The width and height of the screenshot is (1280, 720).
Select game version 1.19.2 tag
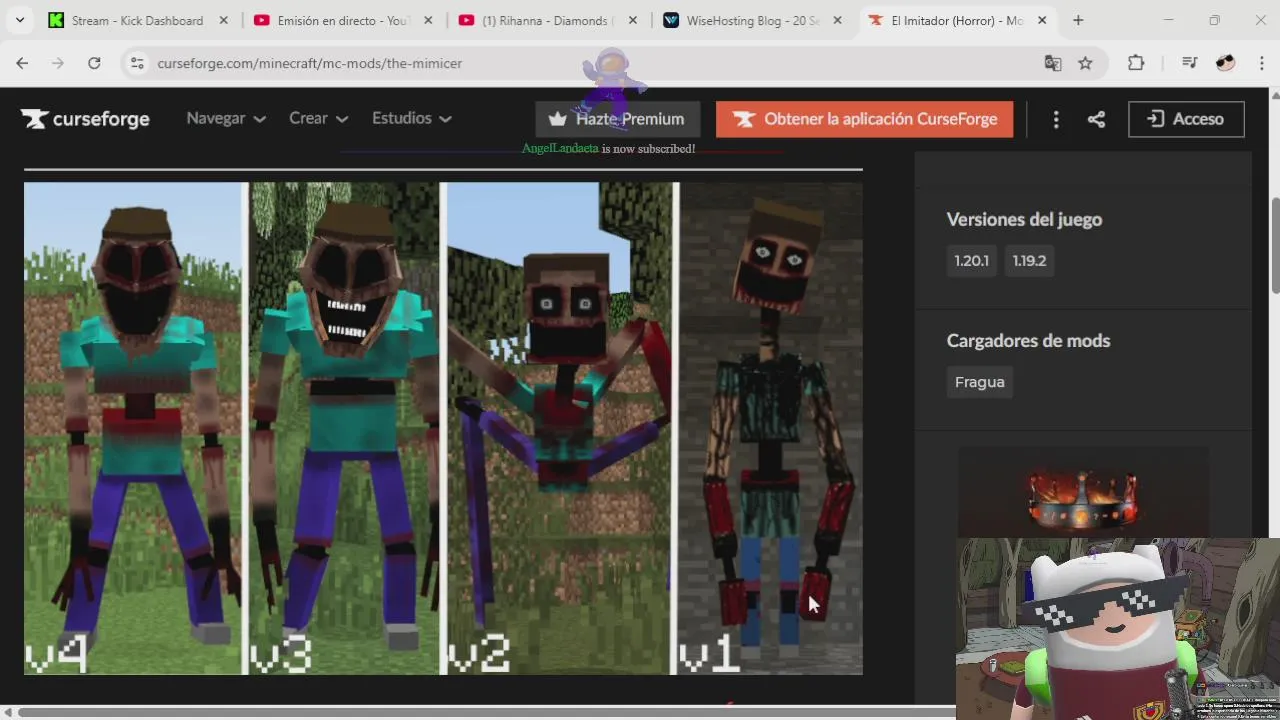pos(1029,261)
